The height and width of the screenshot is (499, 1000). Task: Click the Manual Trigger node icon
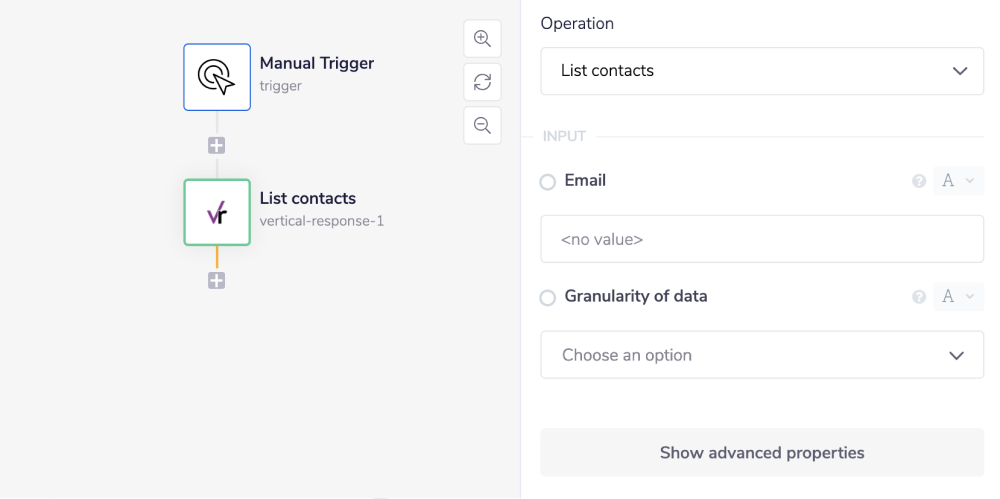tap(217, 77)
